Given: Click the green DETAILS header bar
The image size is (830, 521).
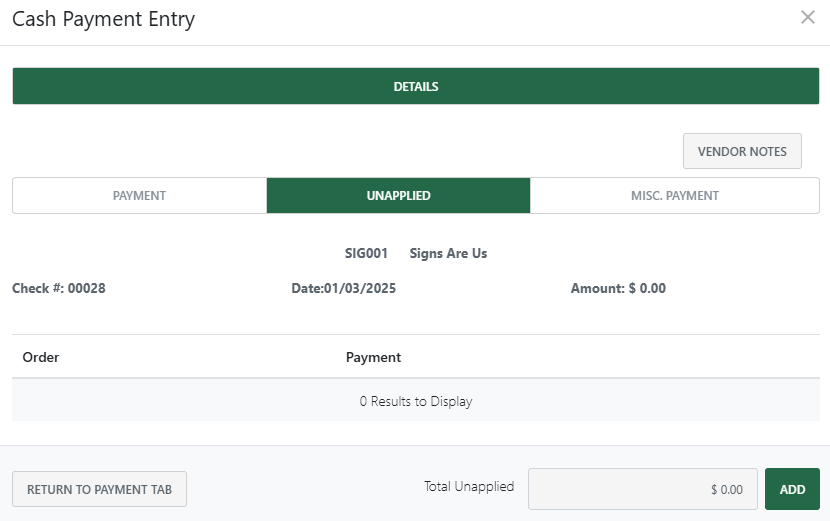Looking at the screenshot, I should [x=416, y=86].
